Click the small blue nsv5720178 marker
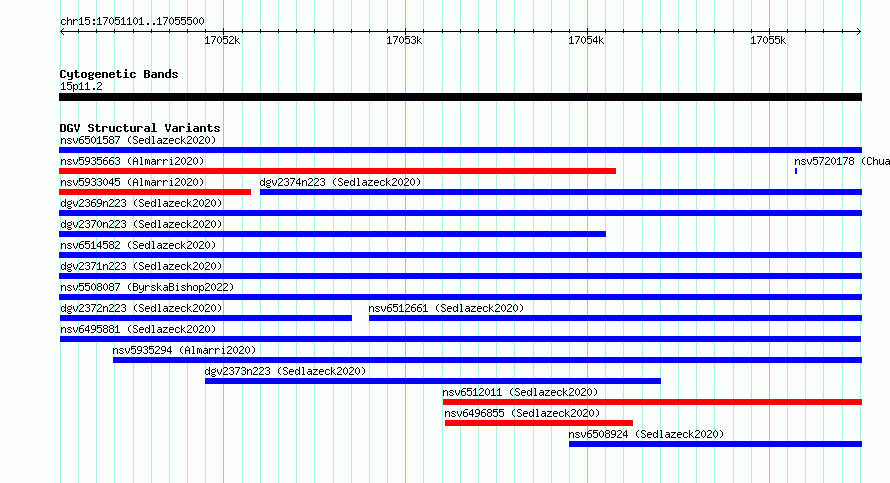Screen dimensions: 890x483 tap(796, 171)
